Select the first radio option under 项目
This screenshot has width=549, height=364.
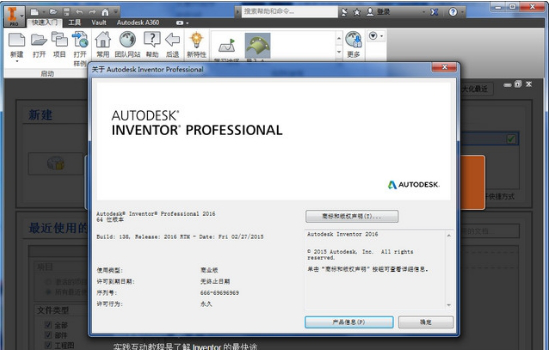(48, 281)
